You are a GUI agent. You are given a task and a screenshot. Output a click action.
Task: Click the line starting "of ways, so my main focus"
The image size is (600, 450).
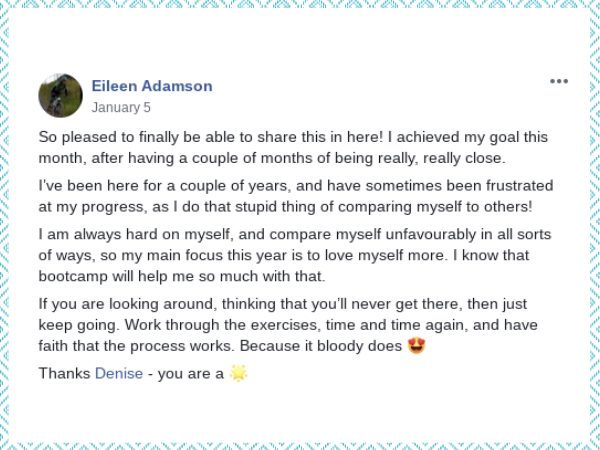click(x=284, y=255)
